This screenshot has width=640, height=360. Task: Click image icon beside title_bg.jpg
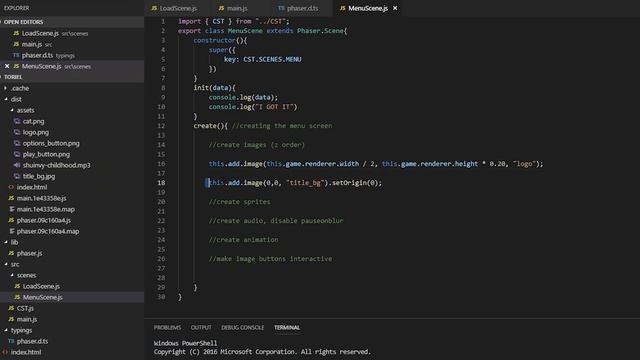pyautogui.click(x=17, y=176)
